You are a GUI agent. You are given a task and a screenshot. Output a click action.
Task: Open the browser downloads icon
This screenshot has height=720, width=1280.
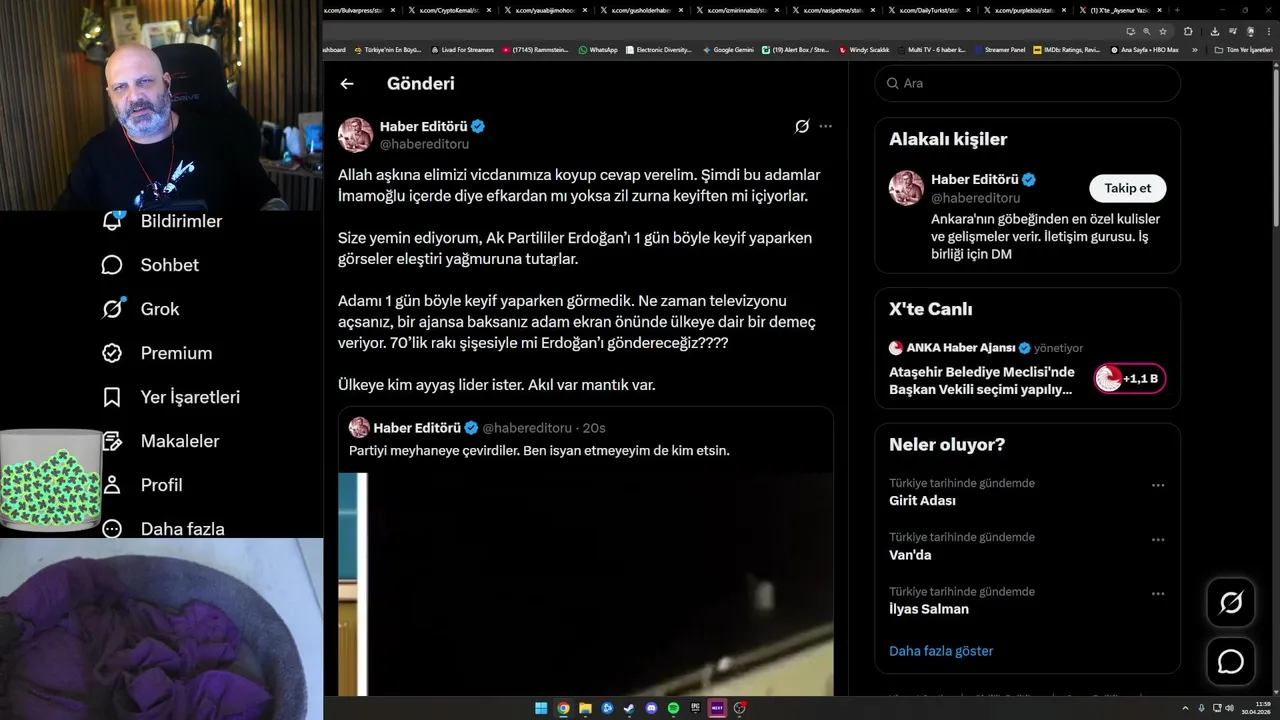point(1214,32)
